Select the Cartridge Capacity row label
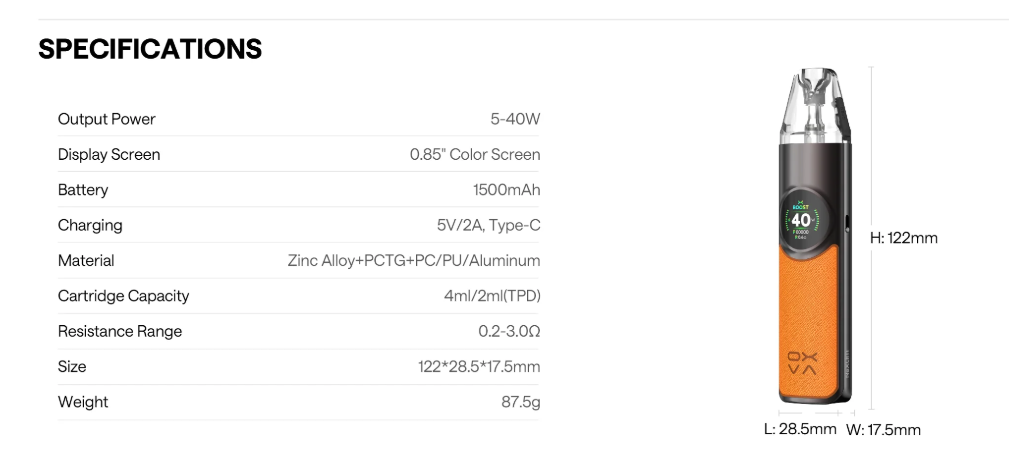Viewport: 1009px width, 470px height. (x=123, y=296)
